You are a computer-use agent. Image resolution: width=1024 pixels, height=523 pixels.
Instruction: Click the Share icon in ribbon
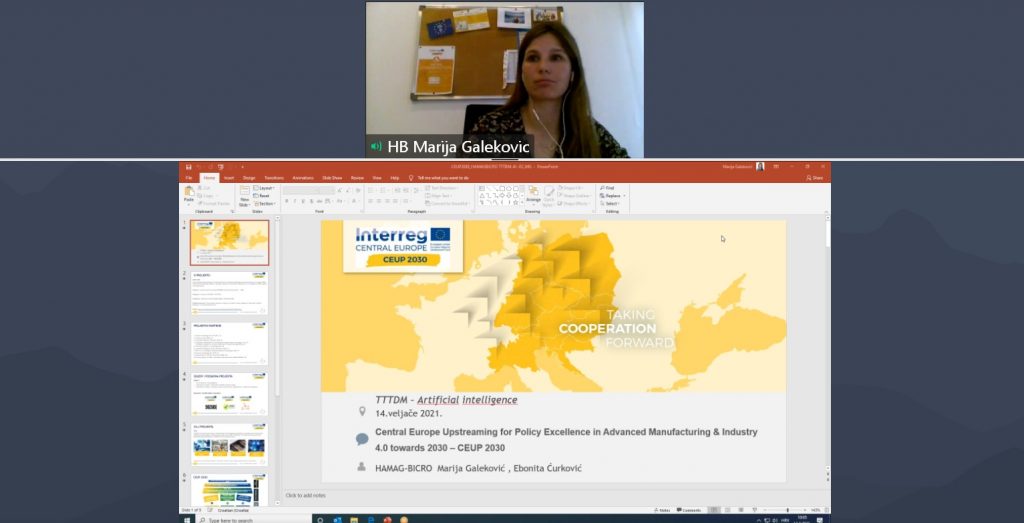pos(815,177)
